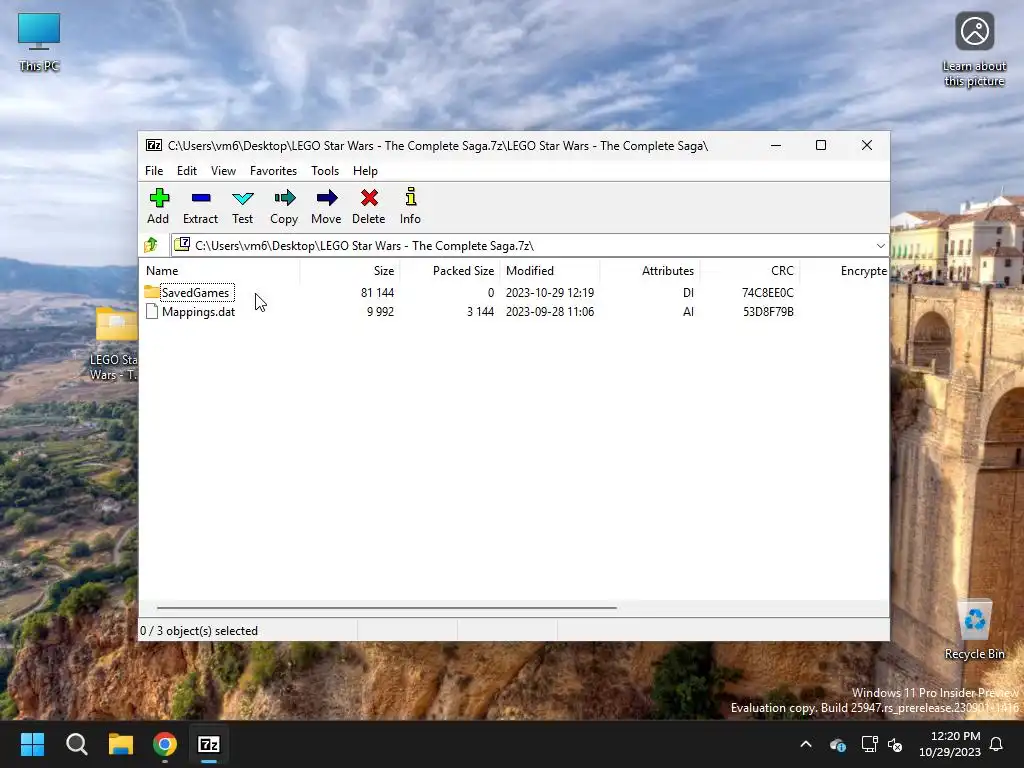
Task: Click the horizontal scrollbar thumb
Action: click(387, 607)
